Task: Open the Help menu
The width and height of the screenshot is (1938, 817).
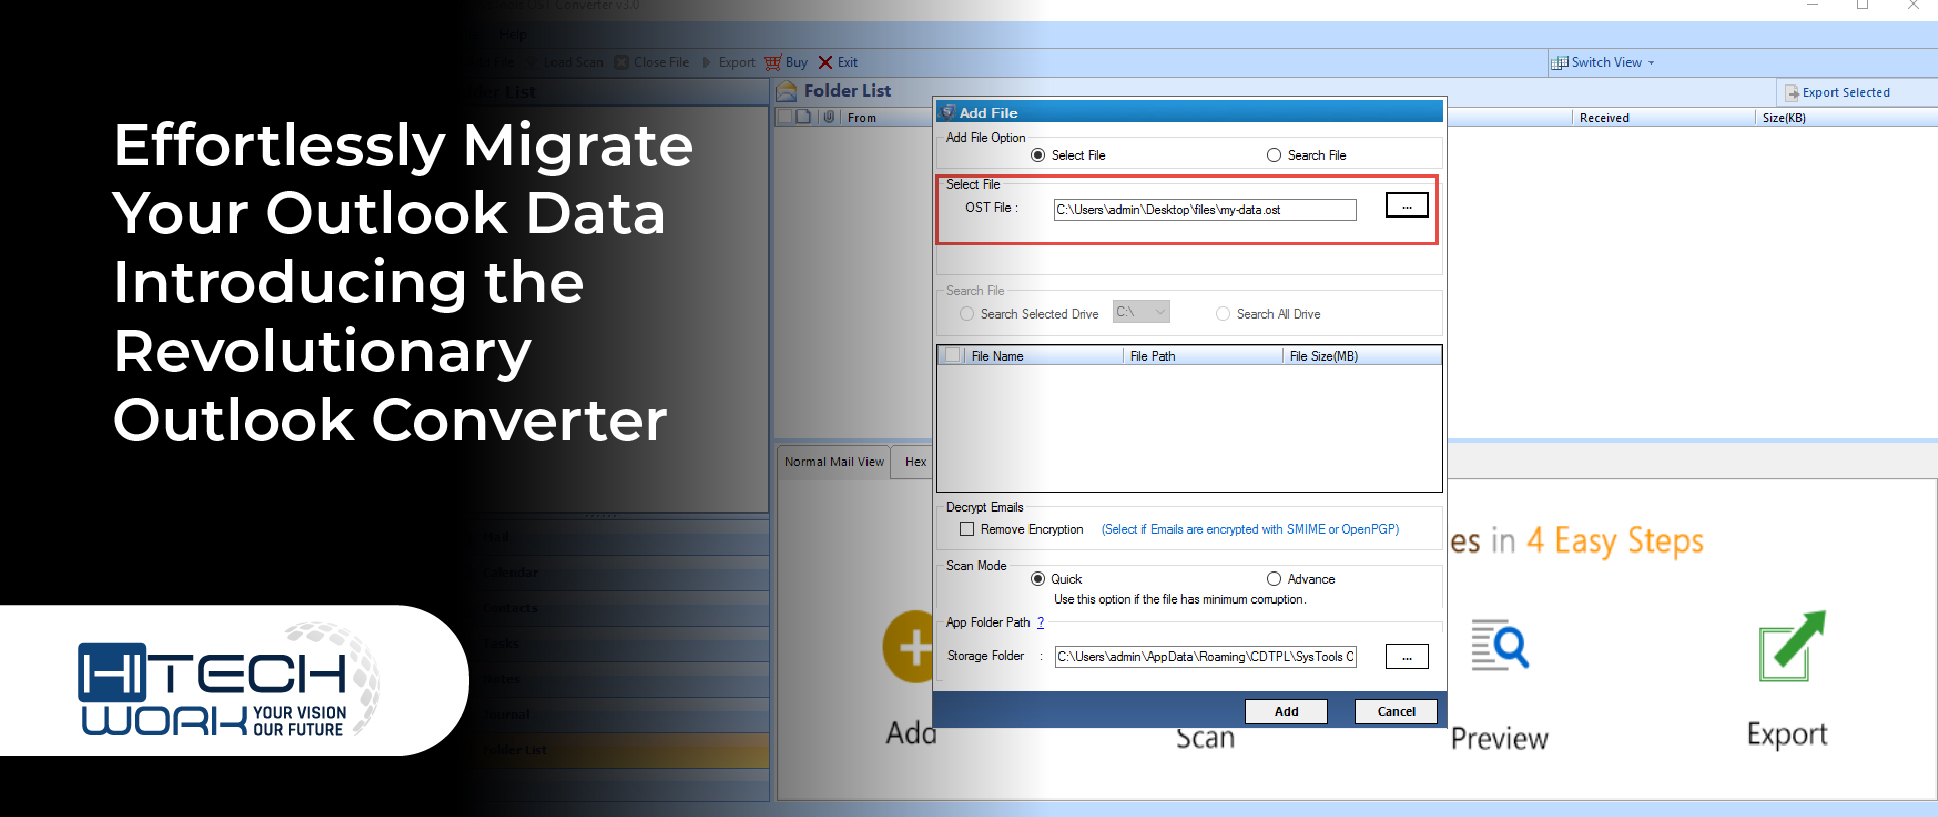Action: 513,34
